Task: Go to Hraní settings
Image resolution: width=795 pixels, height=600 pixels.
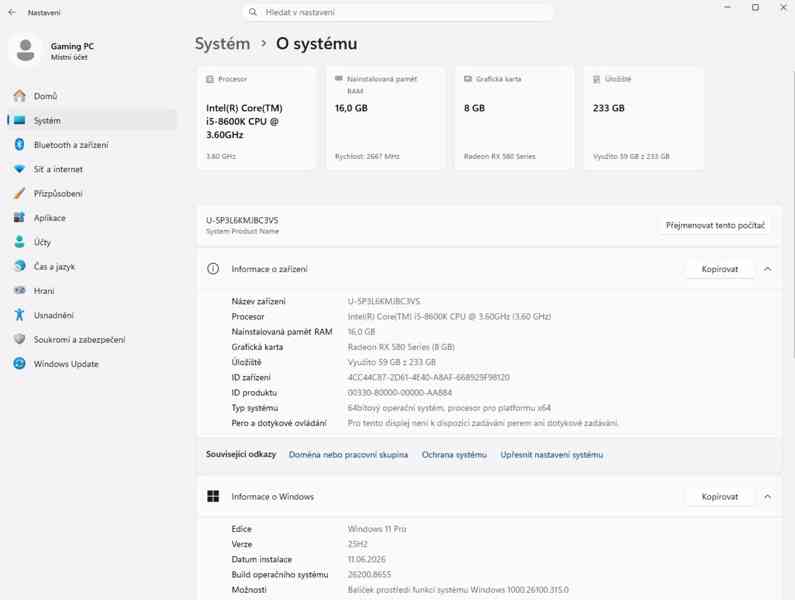Action: click(92, 291)
